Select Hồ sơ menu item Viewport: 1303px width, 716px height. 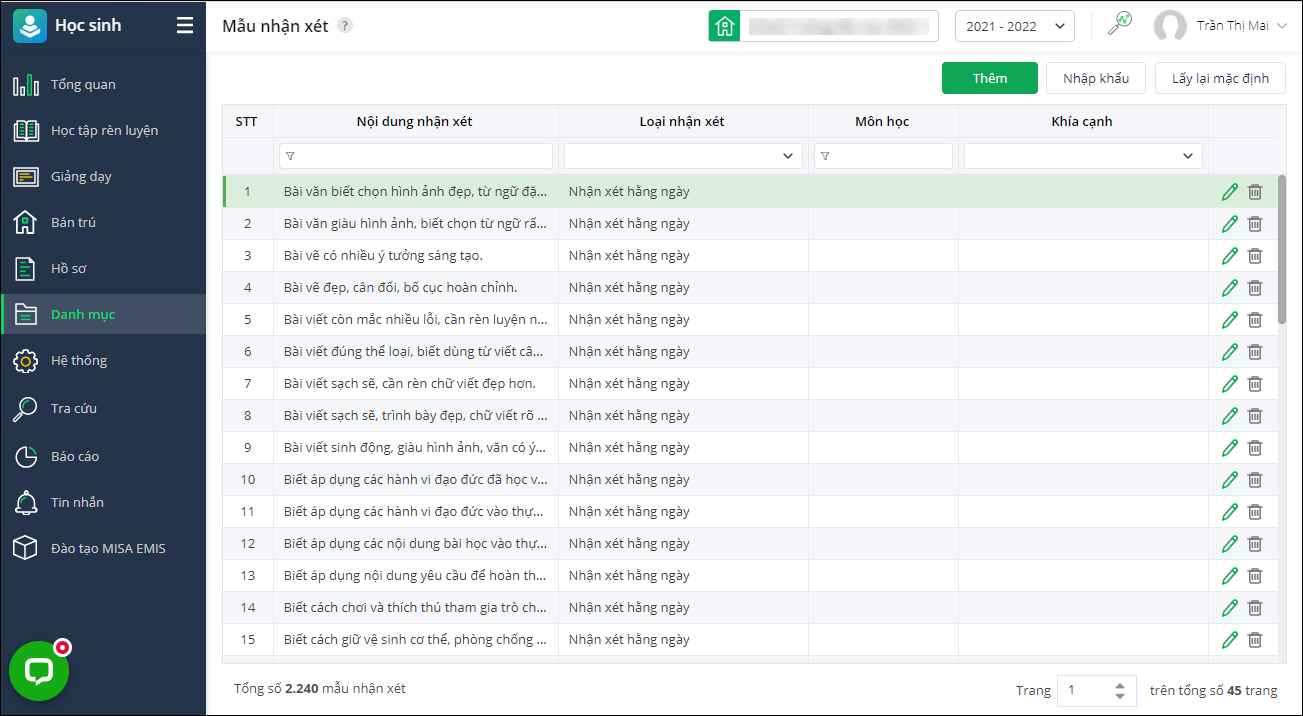pyautogui.click(x=103, y=269)
